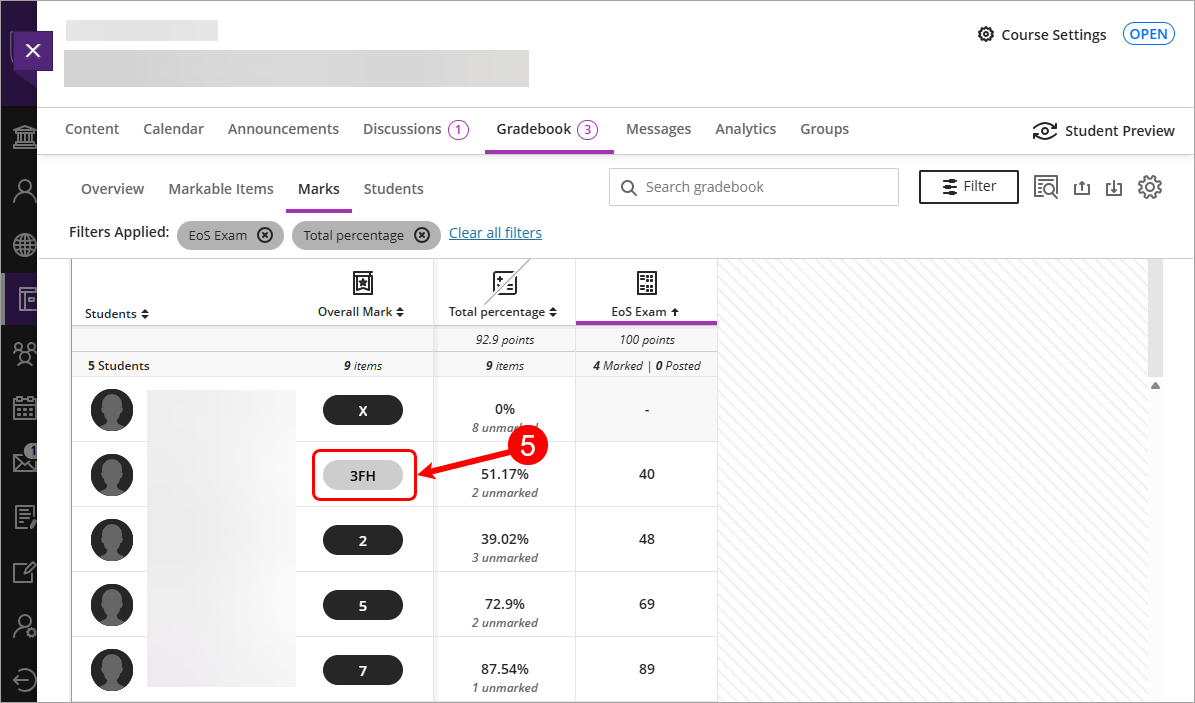Sort by Total percentage column

click(x=503, y=312)
